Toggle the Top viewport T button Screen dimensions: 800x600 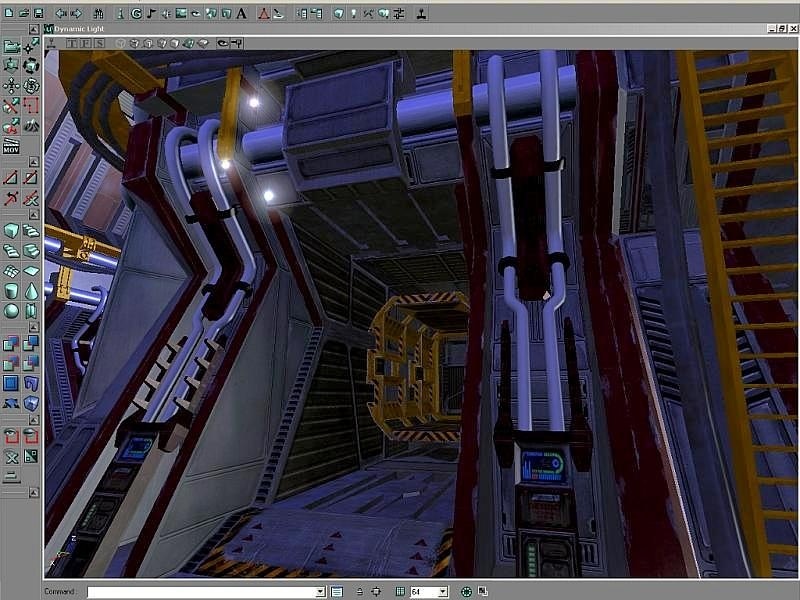click(x=72, y=43)
